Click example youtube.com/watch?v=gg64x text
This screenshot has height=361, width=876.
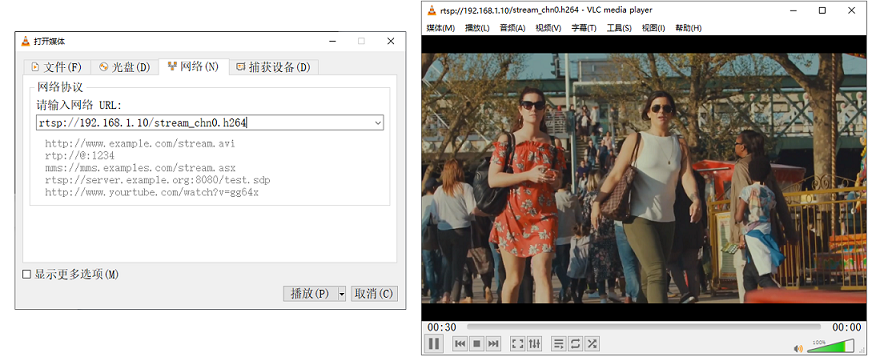tap(152, 192)
